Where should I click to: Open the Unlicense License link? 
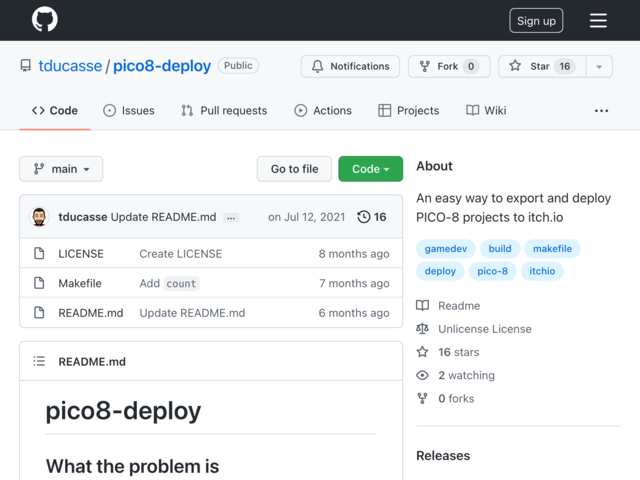pyautogui.click(x=485, y=329)
